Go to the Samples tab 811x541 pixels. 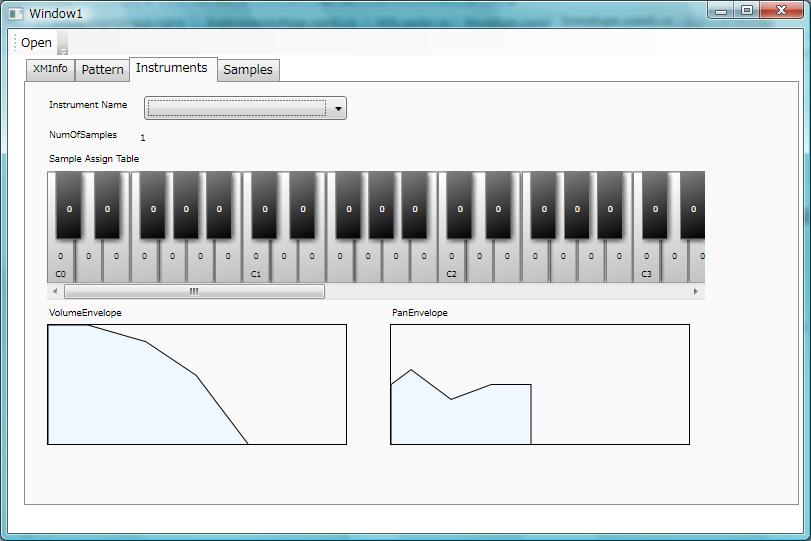coord(247,70)
